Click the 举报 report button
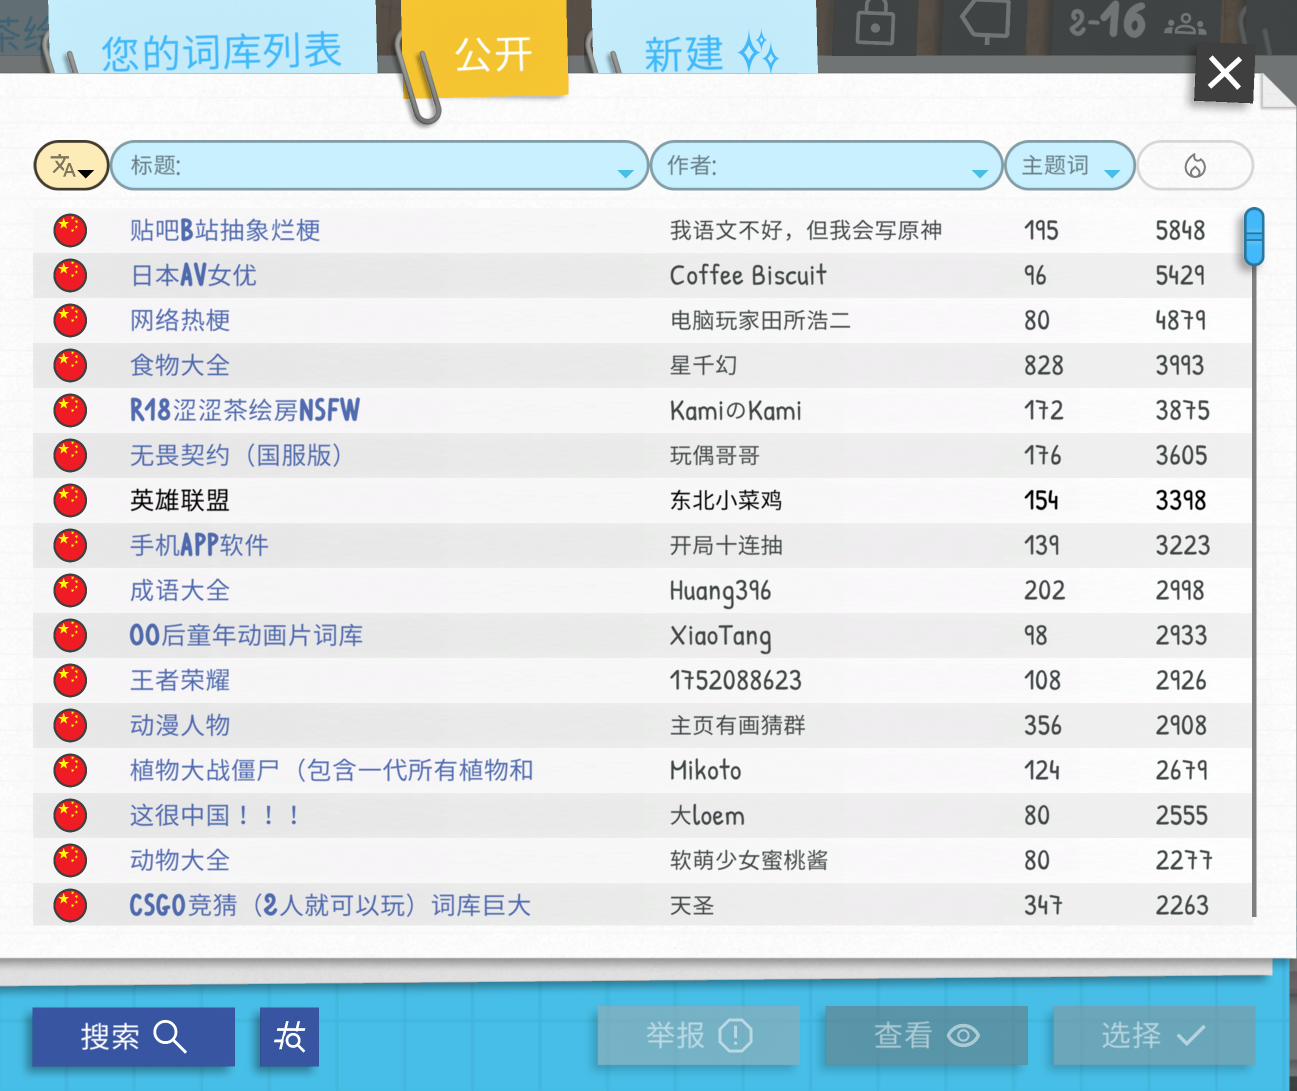Image resolution: width=1297 pixels, height=1091 pixels. 699,1036
